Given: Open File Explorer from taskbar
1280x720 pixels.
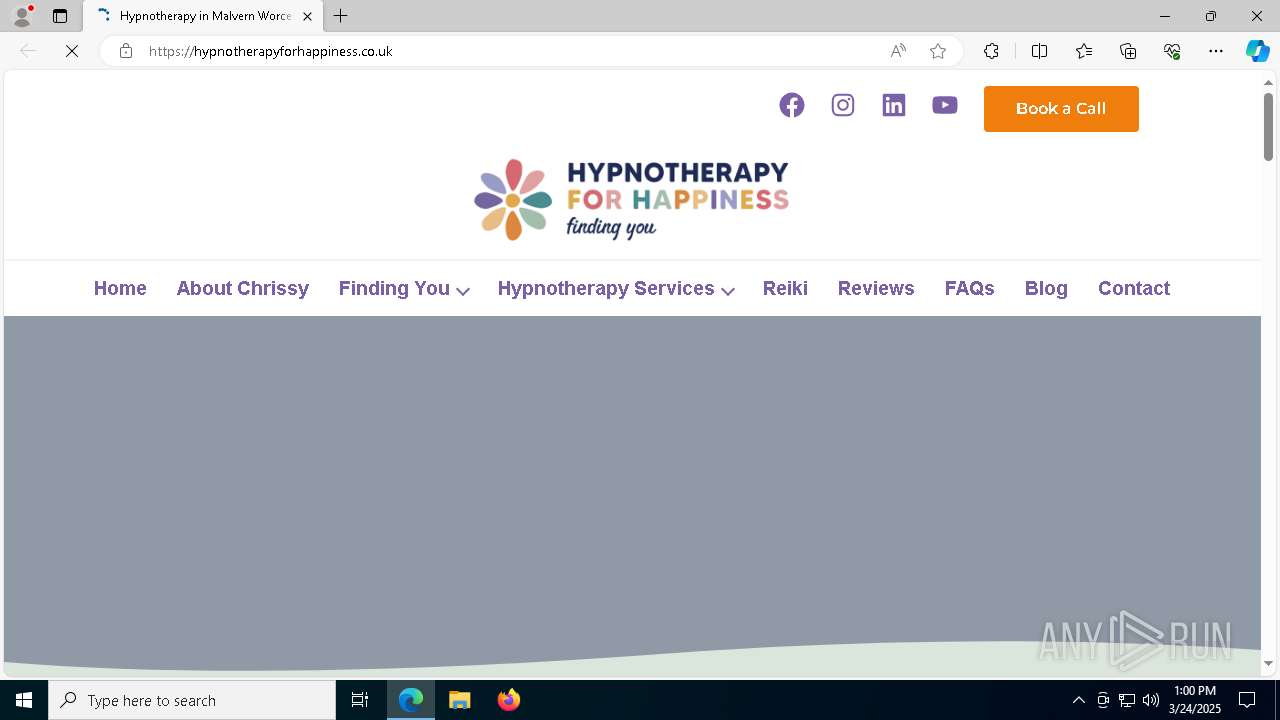Looking at the screenshot, I should [x=460, y=700].
